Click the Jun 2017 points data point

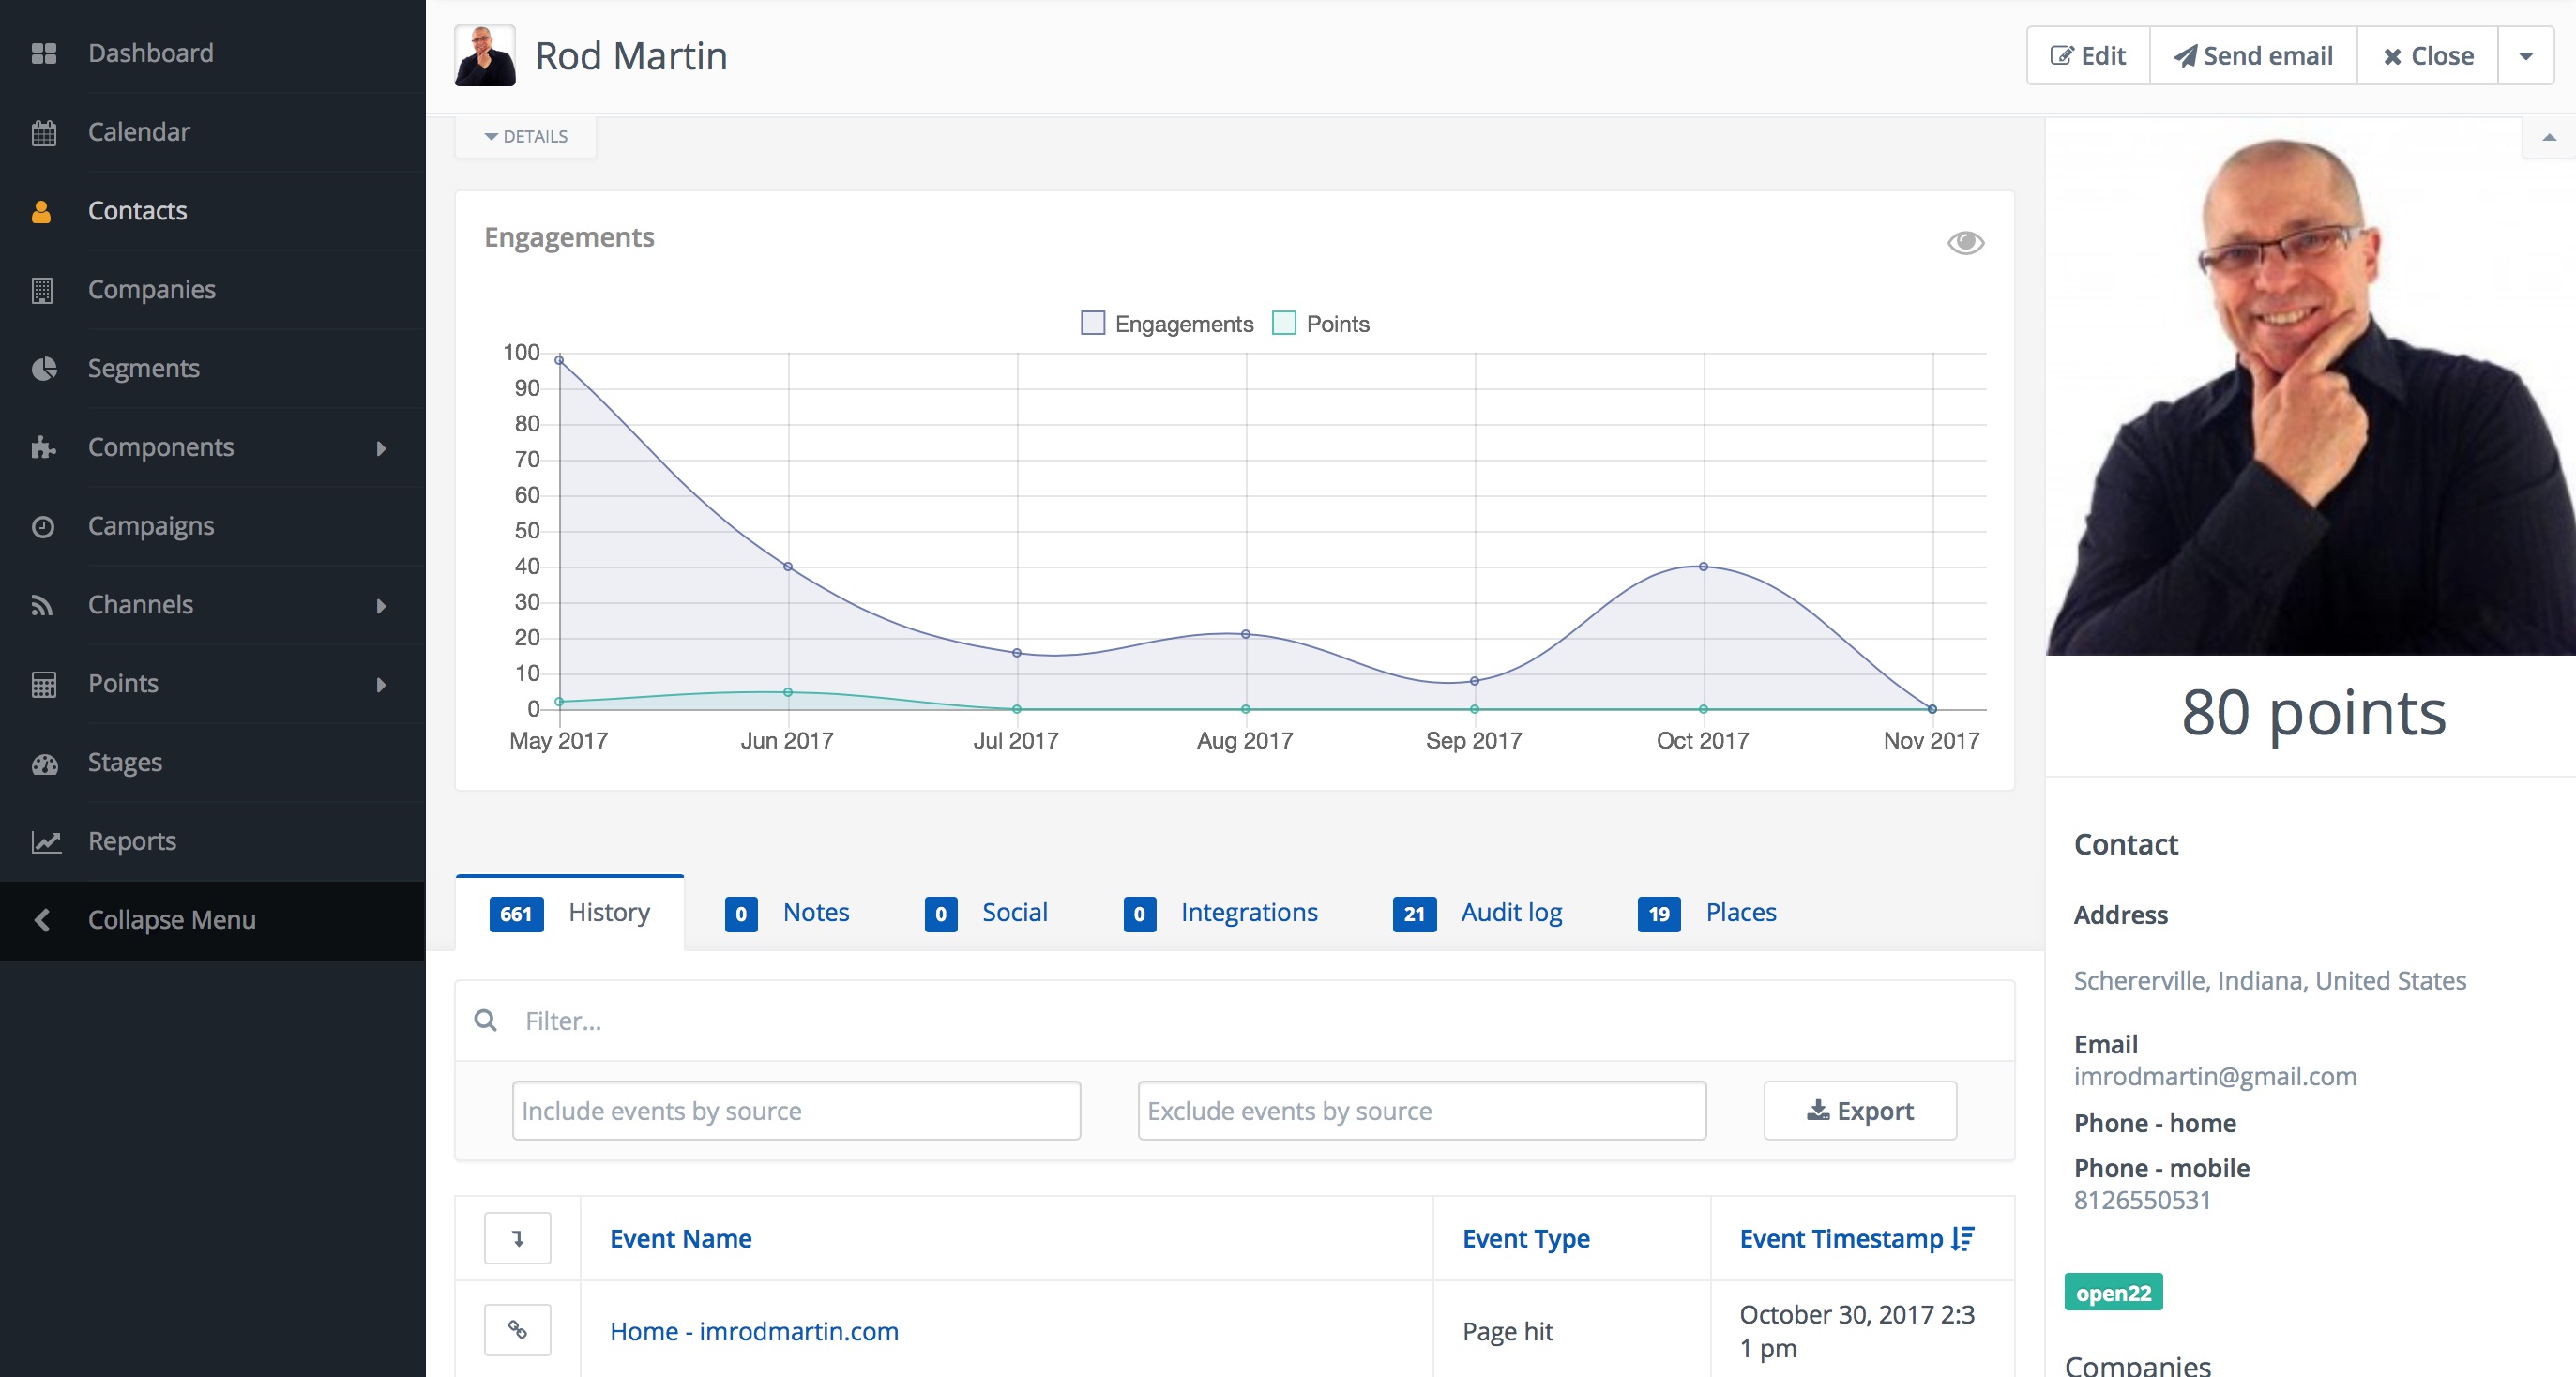(x=788, y=692)
